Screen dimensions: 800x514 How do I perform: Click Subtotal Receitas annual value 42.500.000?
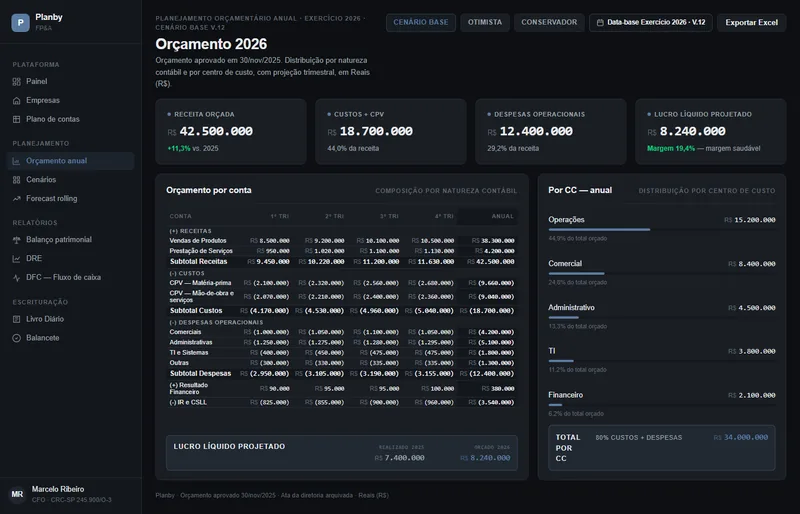(x=491, y=262)
